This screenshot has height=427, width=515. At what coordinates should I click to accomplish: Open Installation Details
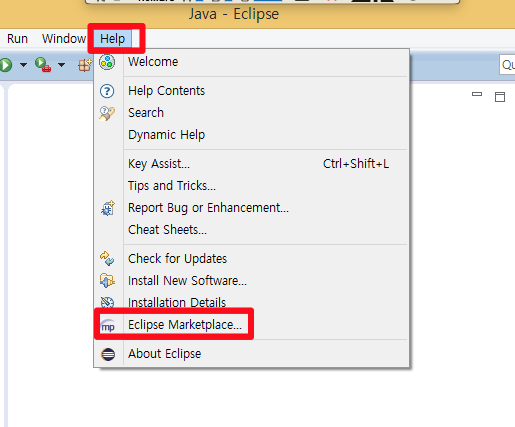tap(251, 303)
